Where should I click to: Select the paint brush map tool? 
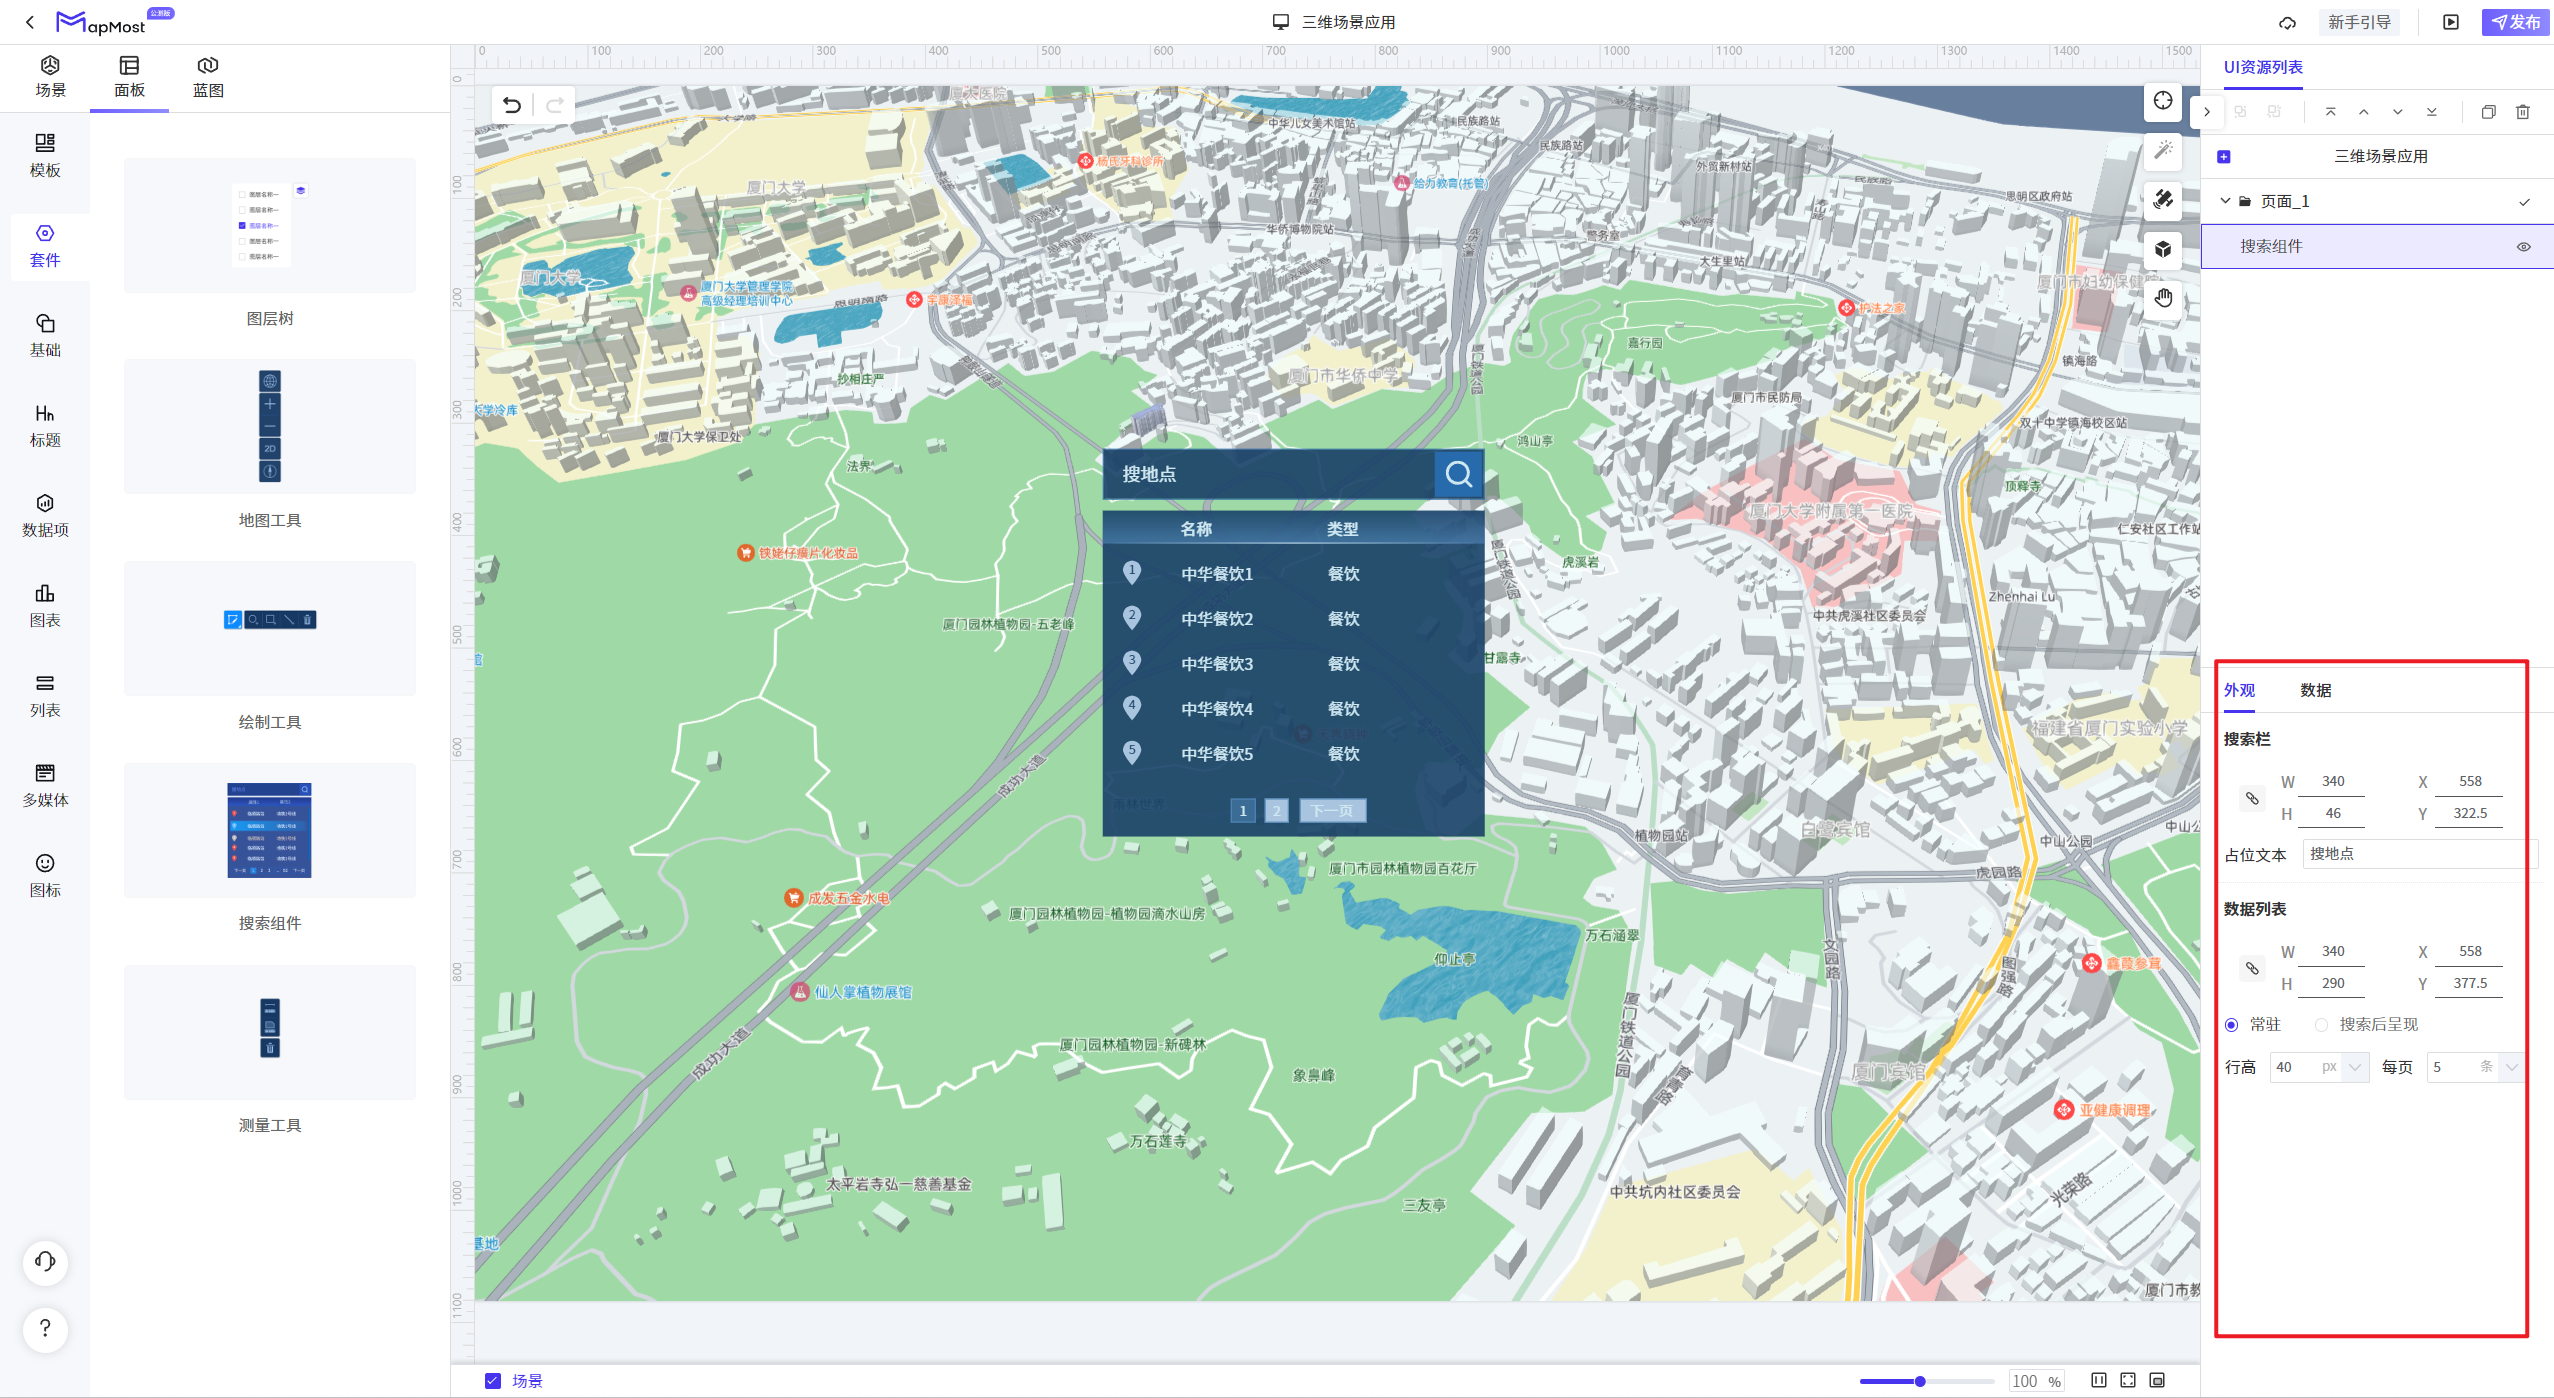pyautogui.click(x=2163, y=199)
